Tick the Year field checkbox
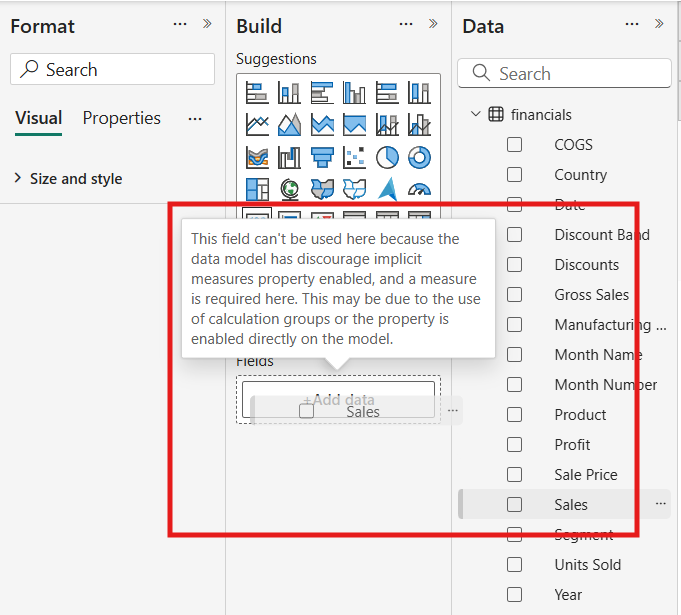Viewport: 681px width, 615px height. tap(514, 594)
